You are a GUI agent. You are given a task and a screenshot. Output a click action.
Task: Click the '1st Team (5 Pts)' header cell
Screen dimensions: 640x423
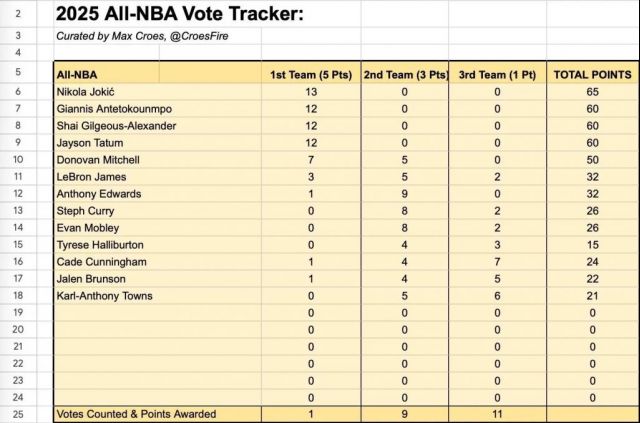click(311, 73)
